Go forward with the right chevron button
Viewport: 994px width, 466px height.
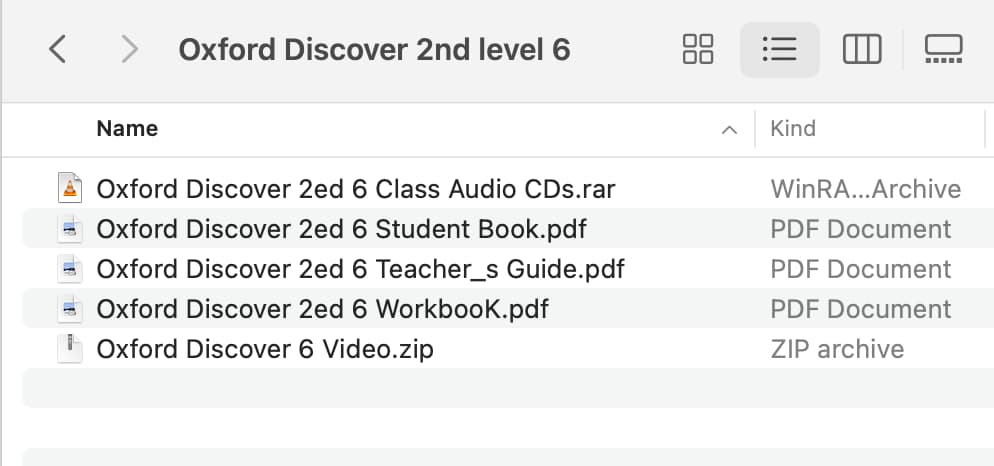coord(129,49)
